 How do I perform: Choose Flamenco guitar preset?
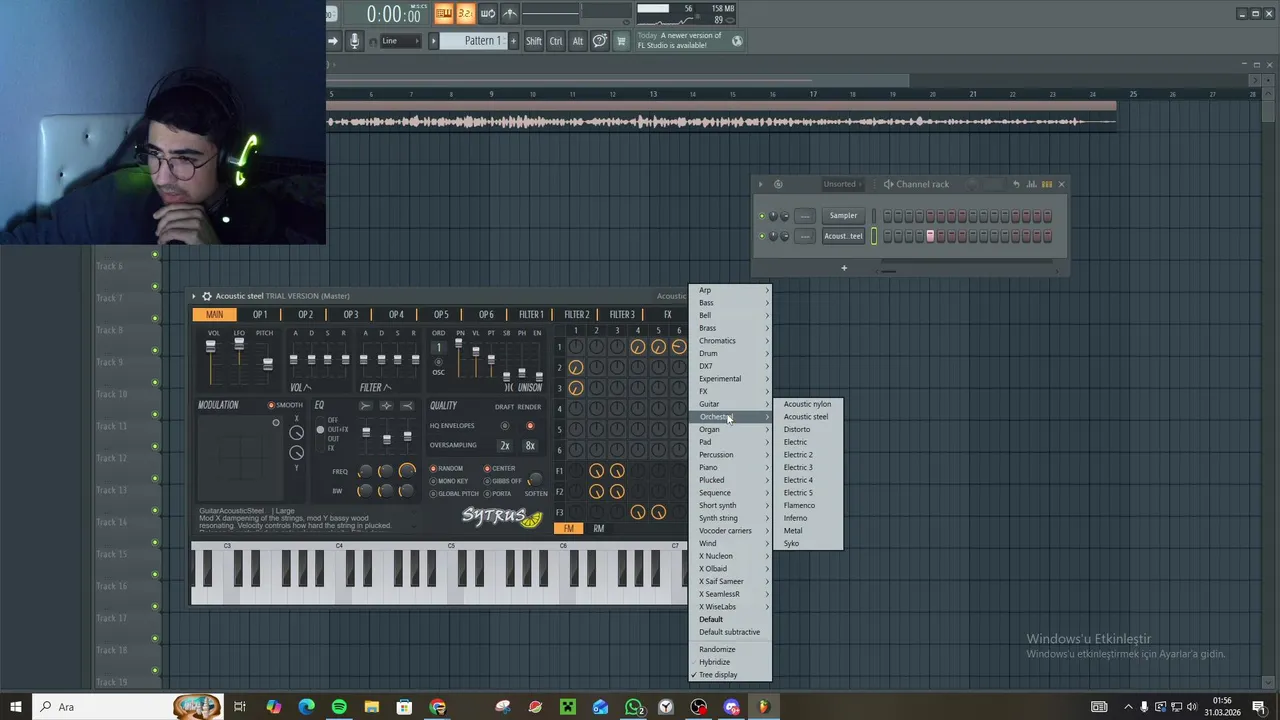pyautogui.click(x=807, y=505)
